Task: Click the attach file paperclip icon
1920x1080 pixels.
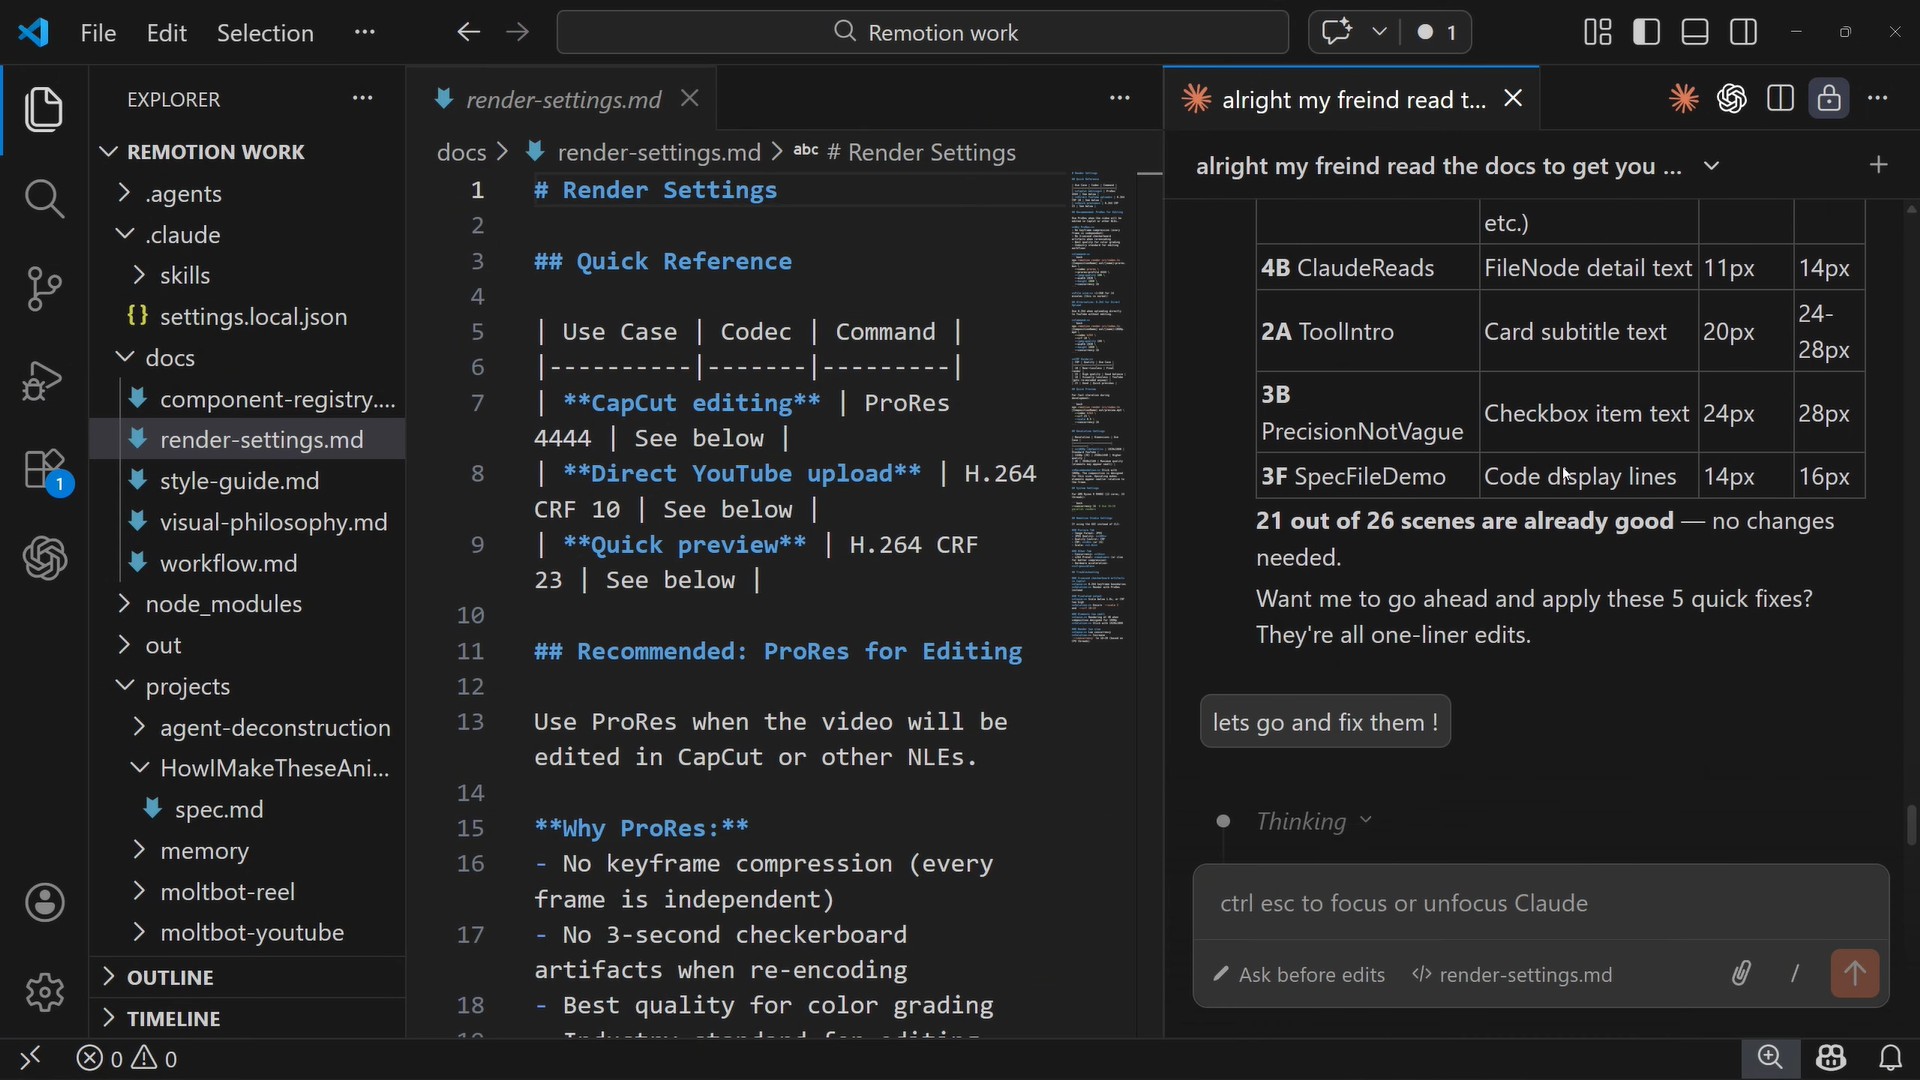Action: click(x=1741, y=973)
